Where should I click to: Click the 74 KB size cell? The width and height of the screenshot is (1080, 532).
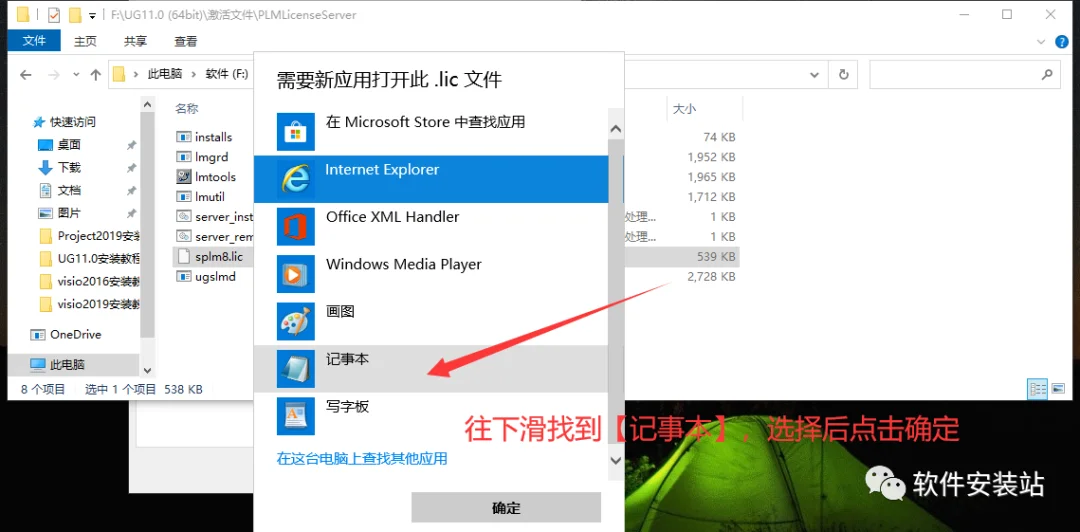719,137
